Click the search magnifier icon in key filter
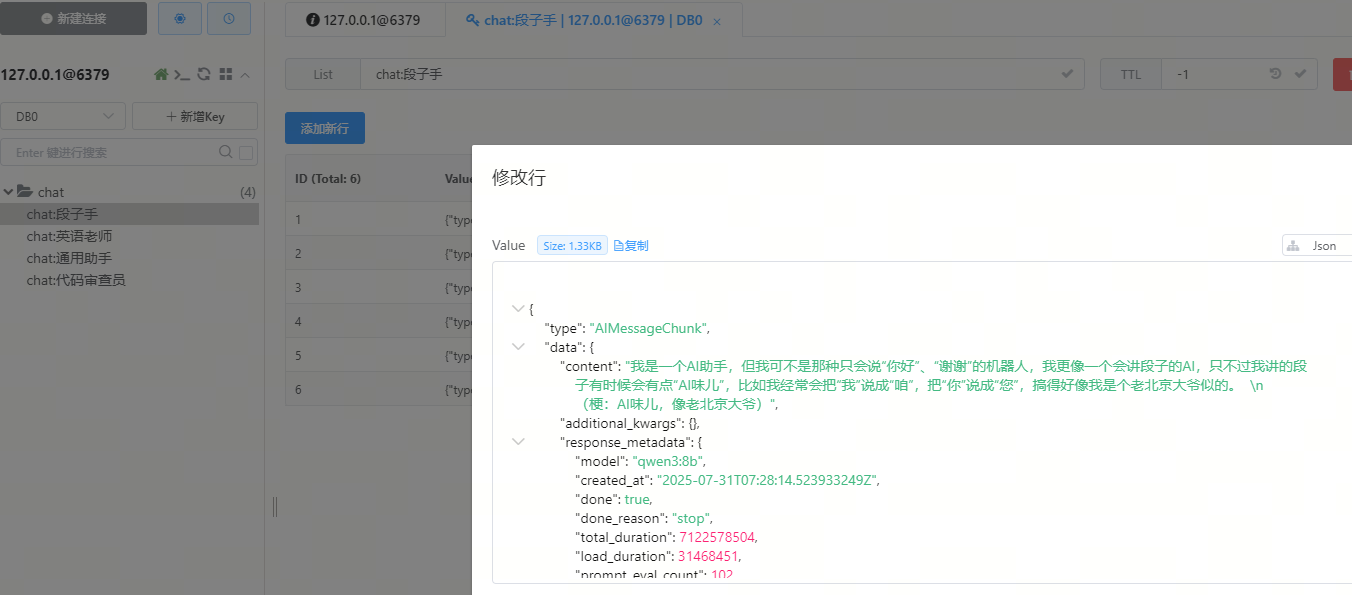The image size is (1352, 595). [x=226, y=152]
